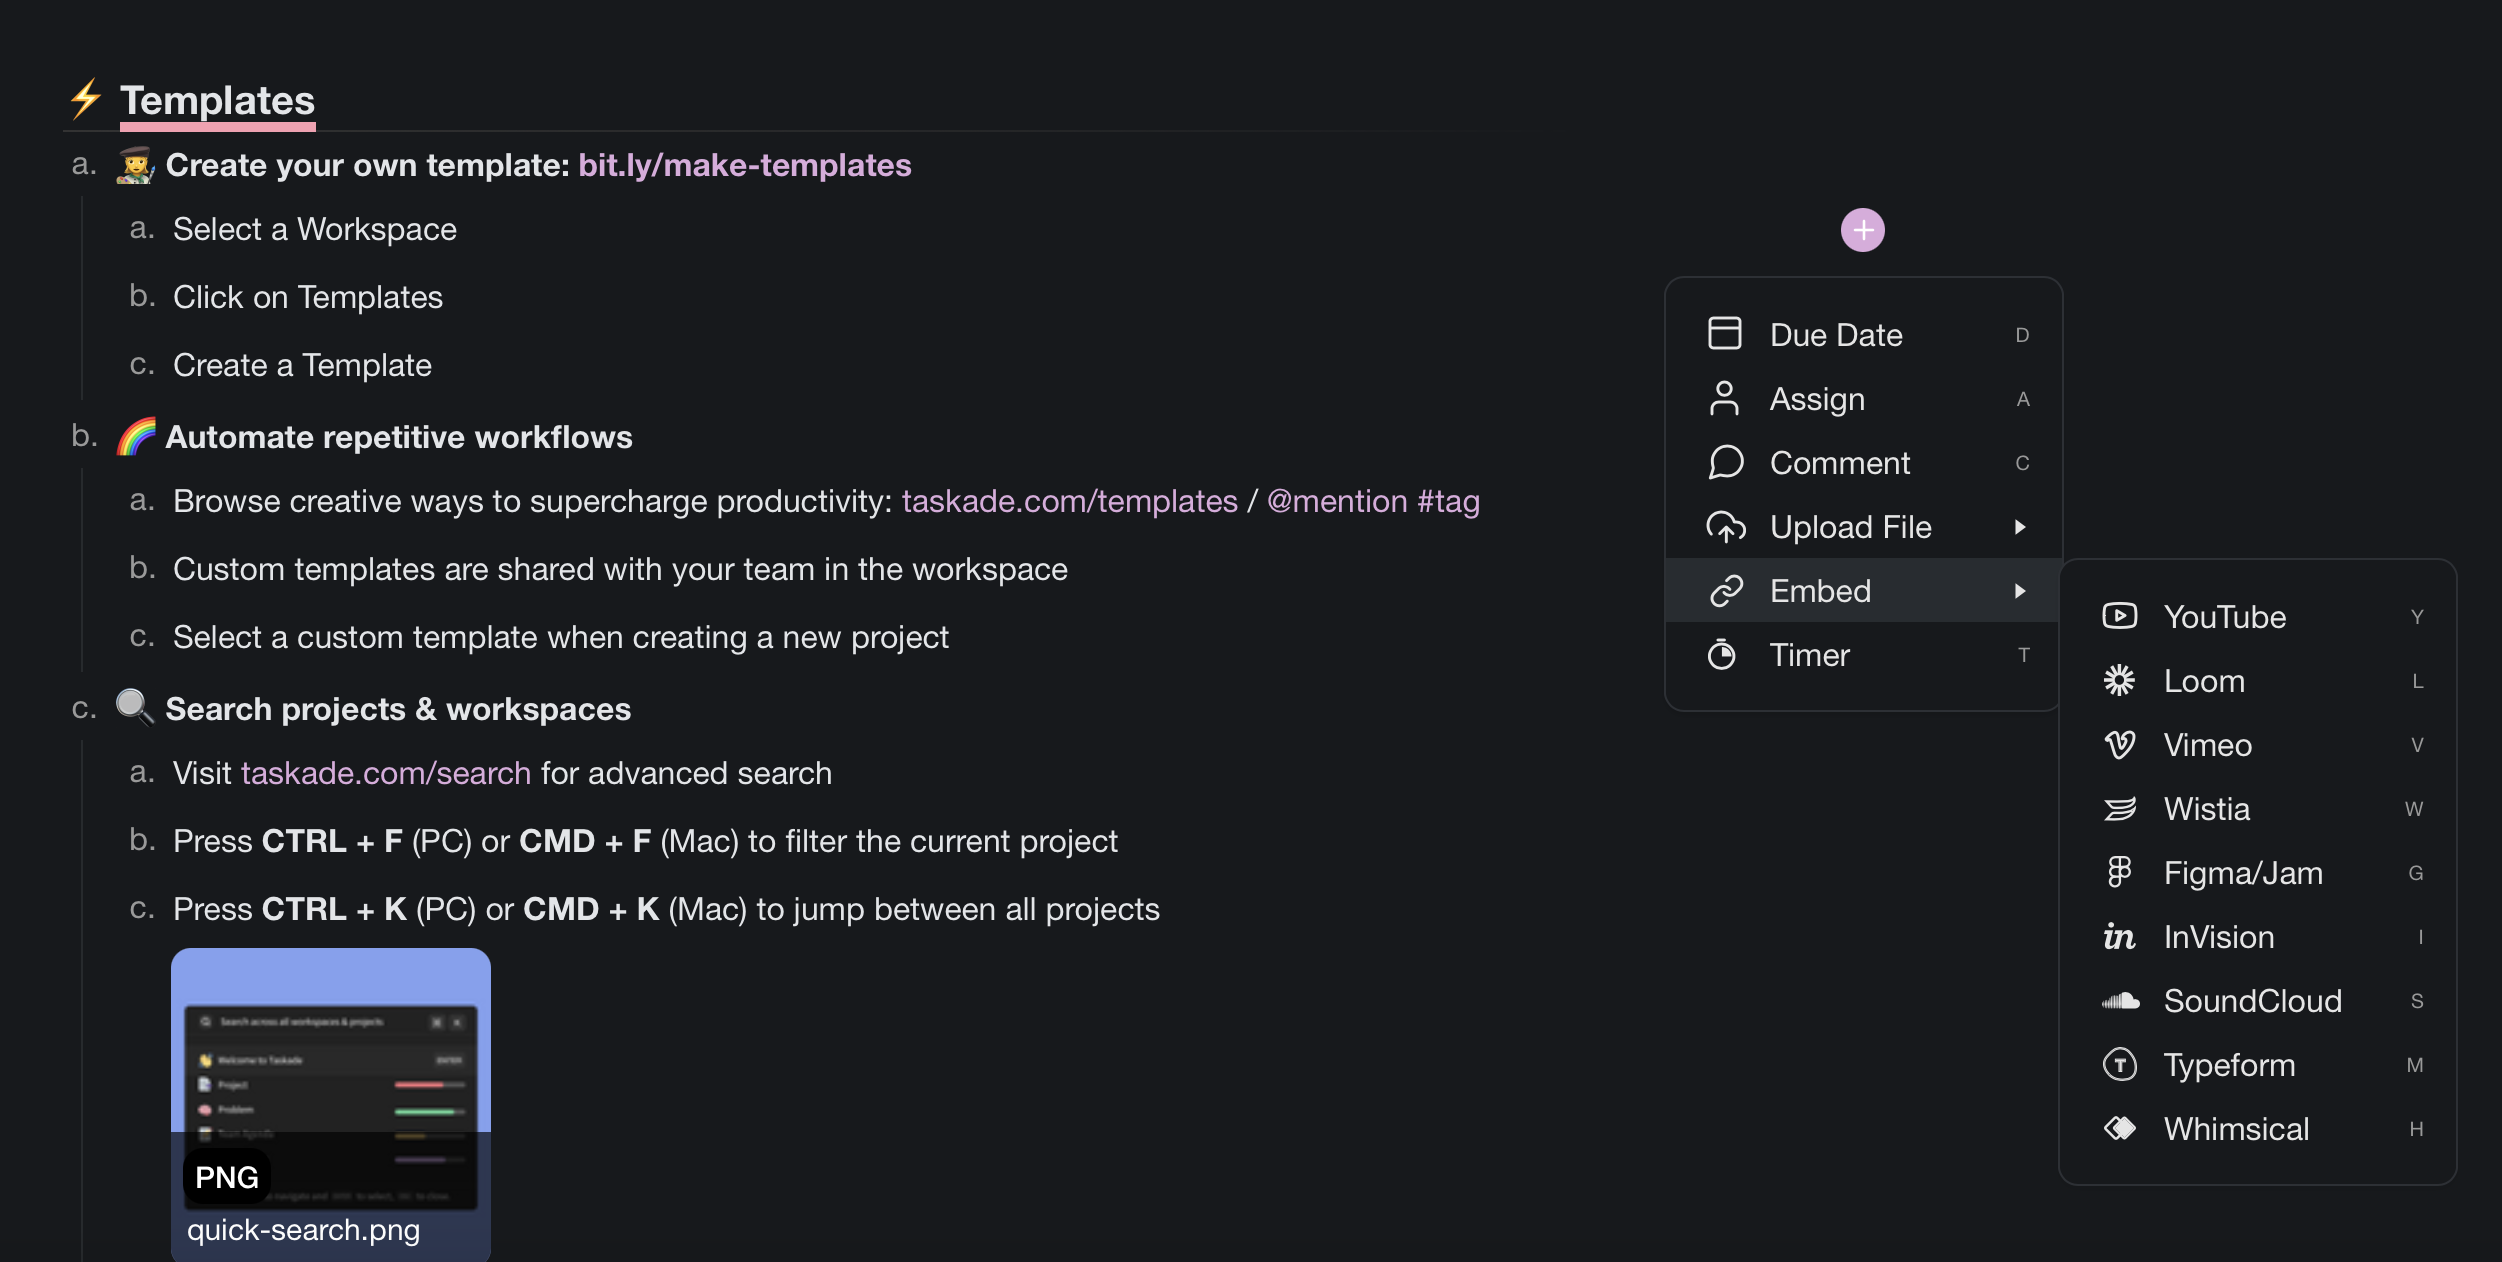Click the YouTube embed icon
The image size is (2502, 1262).
point(2119,616)
